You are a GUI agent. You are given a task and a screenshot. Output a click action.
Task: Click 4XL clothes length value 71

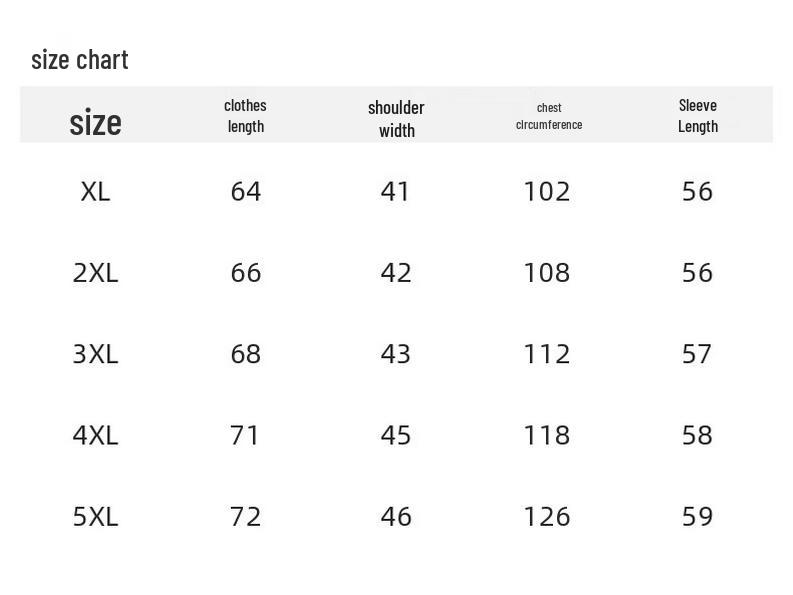[245, 435]
